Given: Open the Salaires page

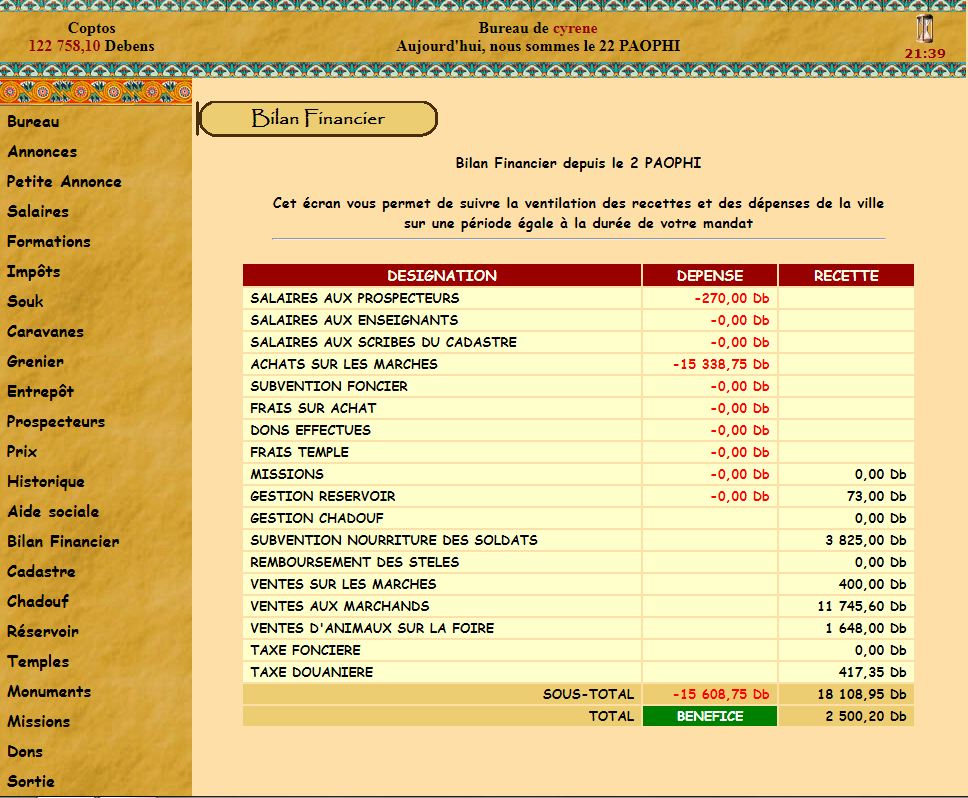Looking at the screenshot, I should [38, 212].
